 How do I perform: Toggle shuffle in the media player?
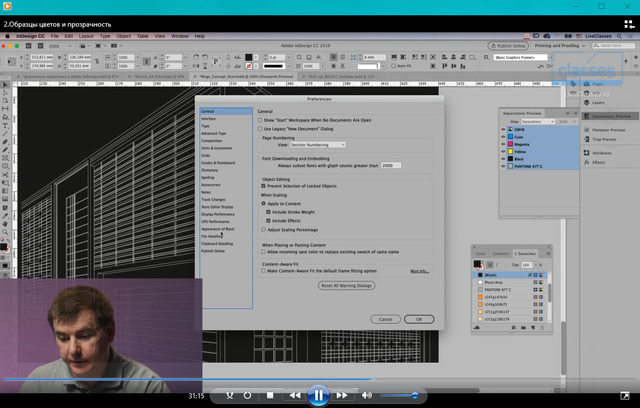tap(229, 396)
